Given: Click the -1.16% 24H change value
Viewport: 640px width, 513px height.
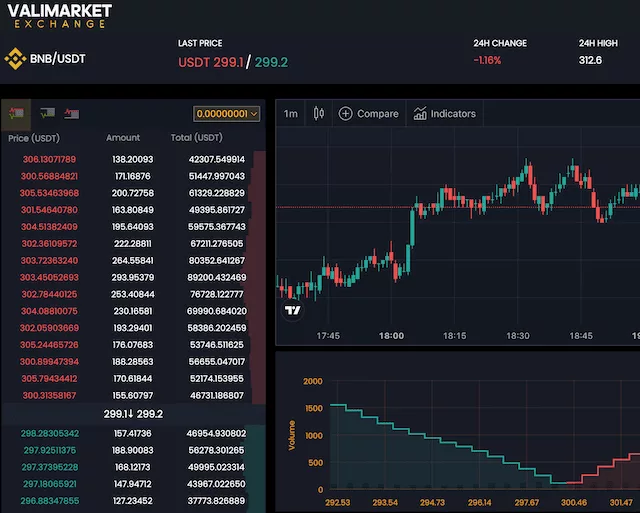Looking at the screenshot, I should click(487, 60).
